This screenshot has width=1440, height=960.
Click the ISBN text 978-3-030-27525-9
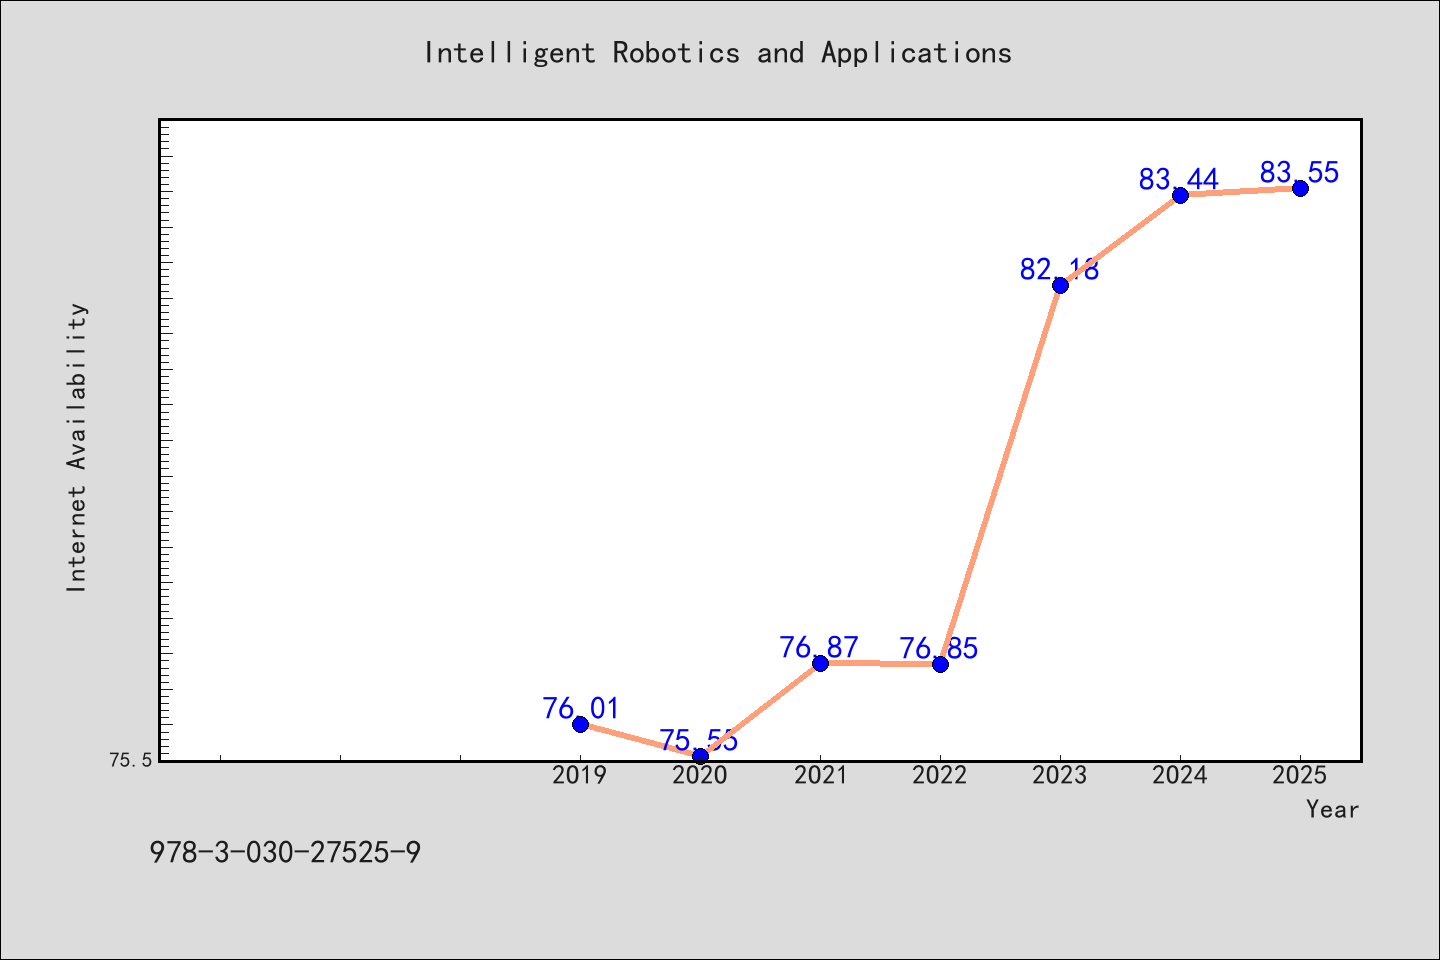coord(285,853)
